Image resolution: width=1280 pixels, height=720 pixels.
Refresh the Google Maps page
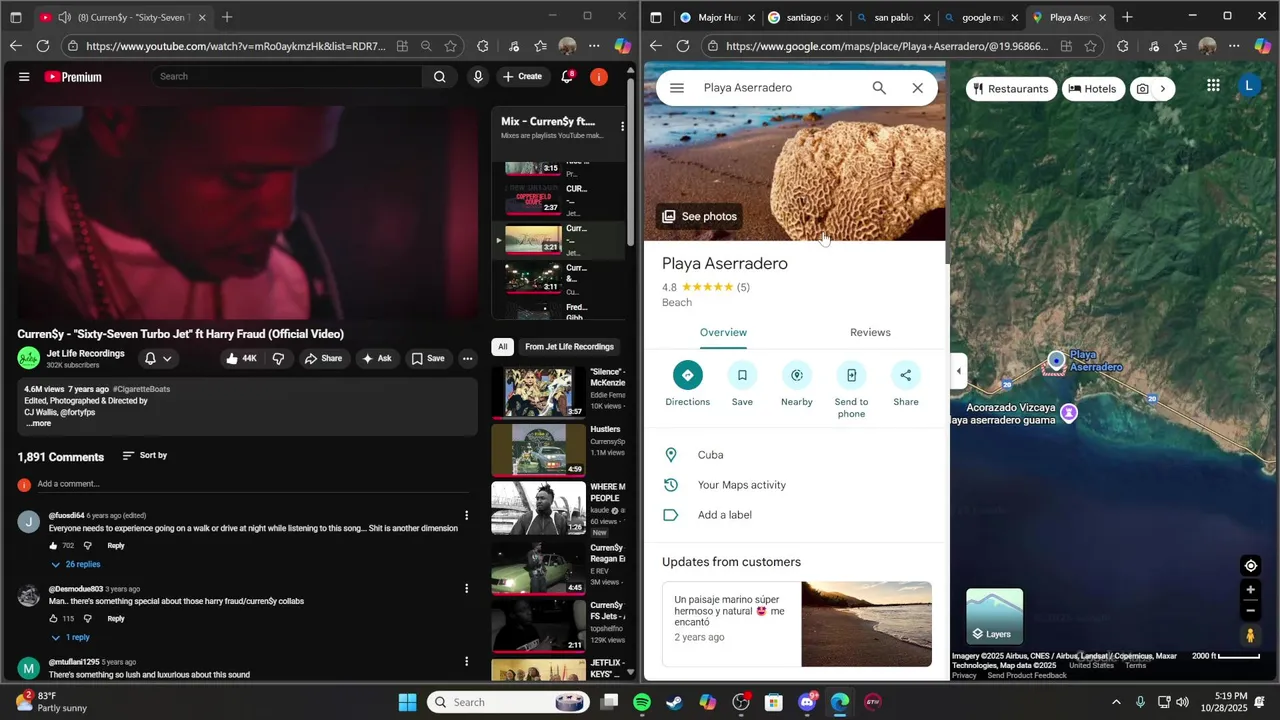pos(683,46)
